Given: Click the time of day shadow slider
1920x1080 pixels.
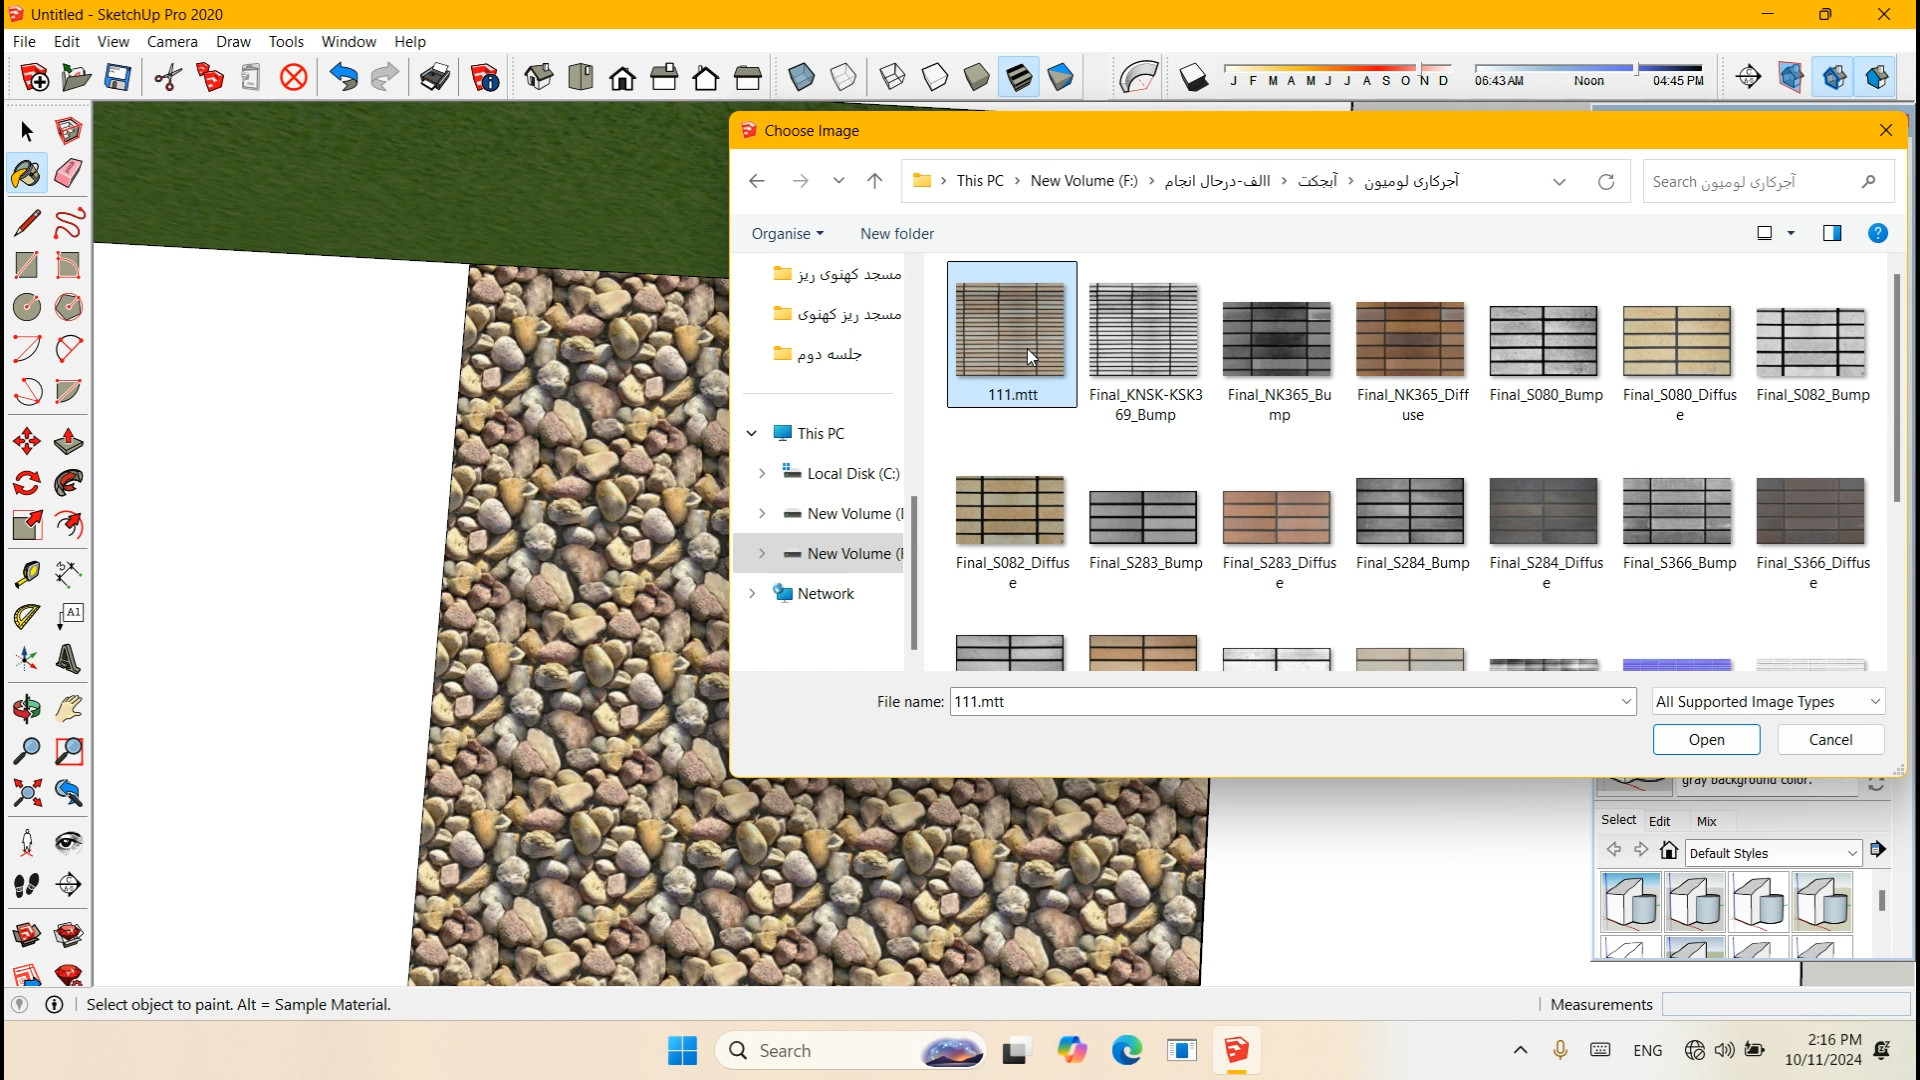Looking at the screenshot, I should pos(1588,68).
